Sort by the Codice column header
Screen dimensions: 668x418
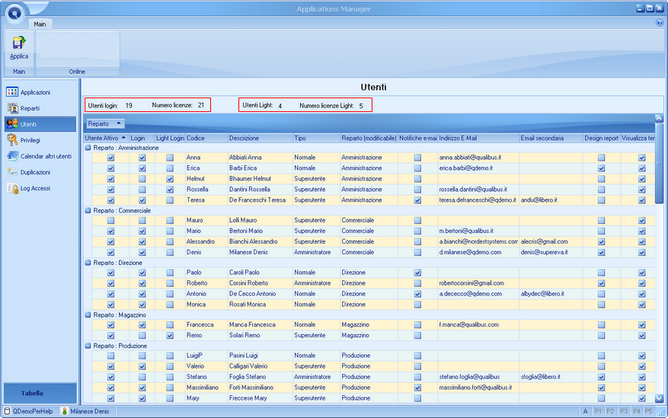(x=206, y=138)
